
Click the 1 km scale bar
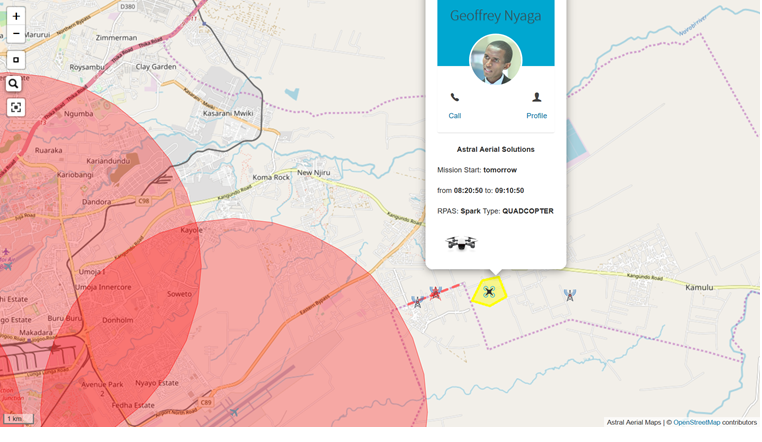pyautogui.click(x=18, y=418)
